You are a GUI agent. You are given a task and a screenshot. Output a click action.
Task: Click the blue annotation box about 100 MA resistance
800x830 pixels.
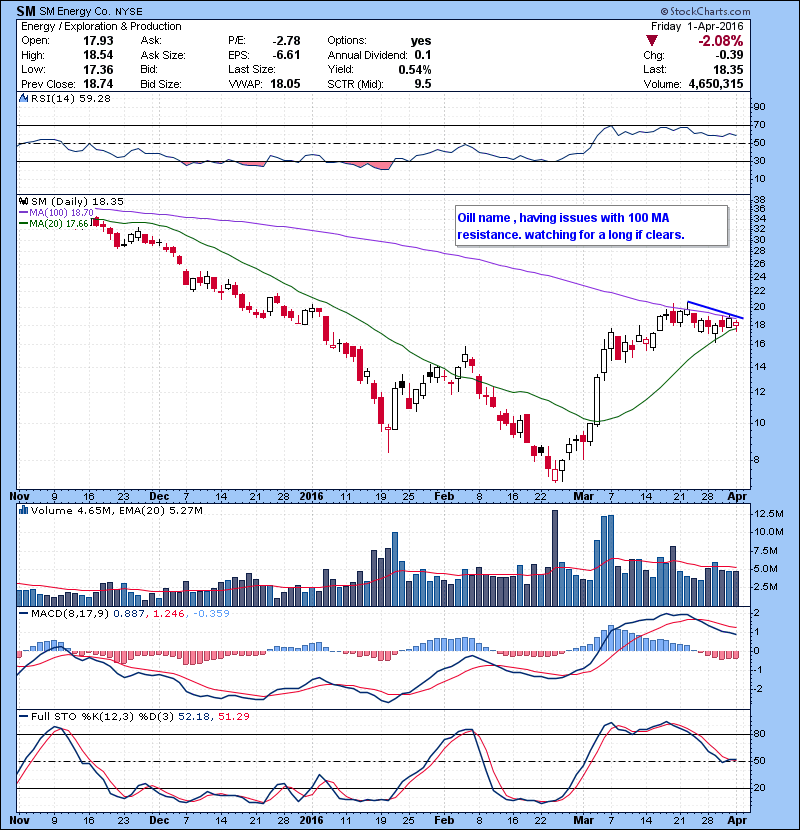coord(591,226)
